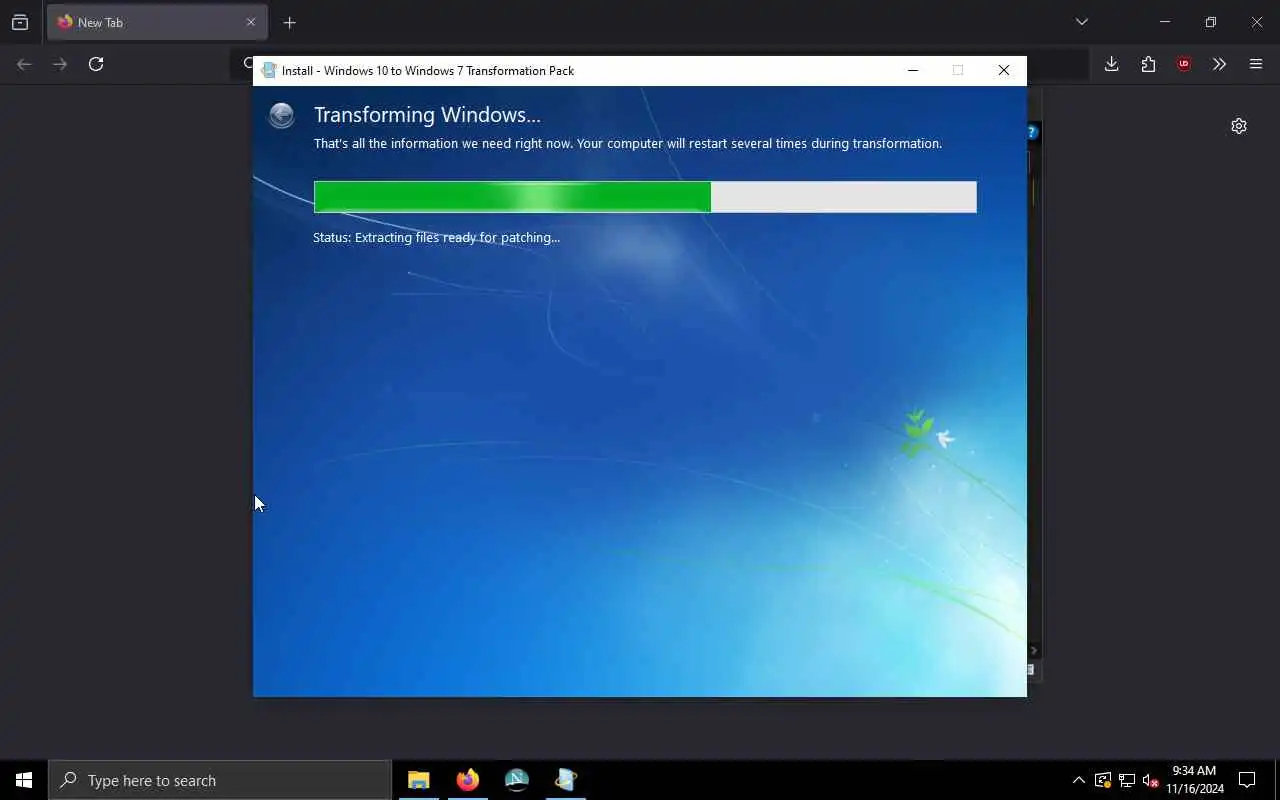Screen dimensions: 1280x800
Task: Open network status tray icon
Action: click(x=1127, y=780)
